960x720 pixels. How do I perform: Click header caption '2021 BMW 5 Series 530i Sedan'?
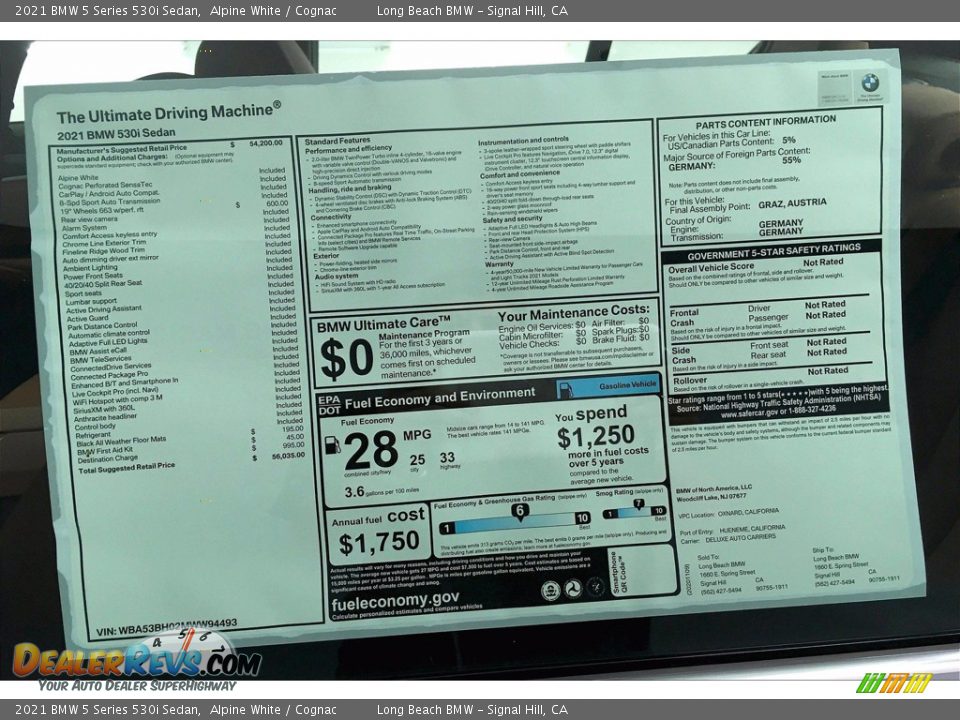tap(108, 10)
